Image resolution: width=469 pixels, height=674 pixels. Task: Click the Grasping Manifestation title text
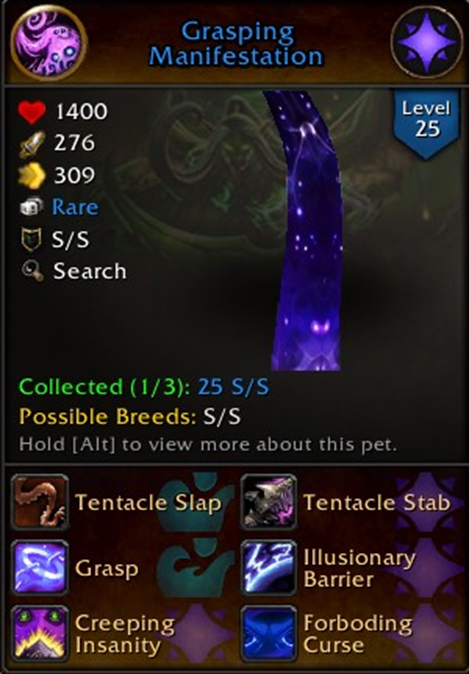point(236,43)
